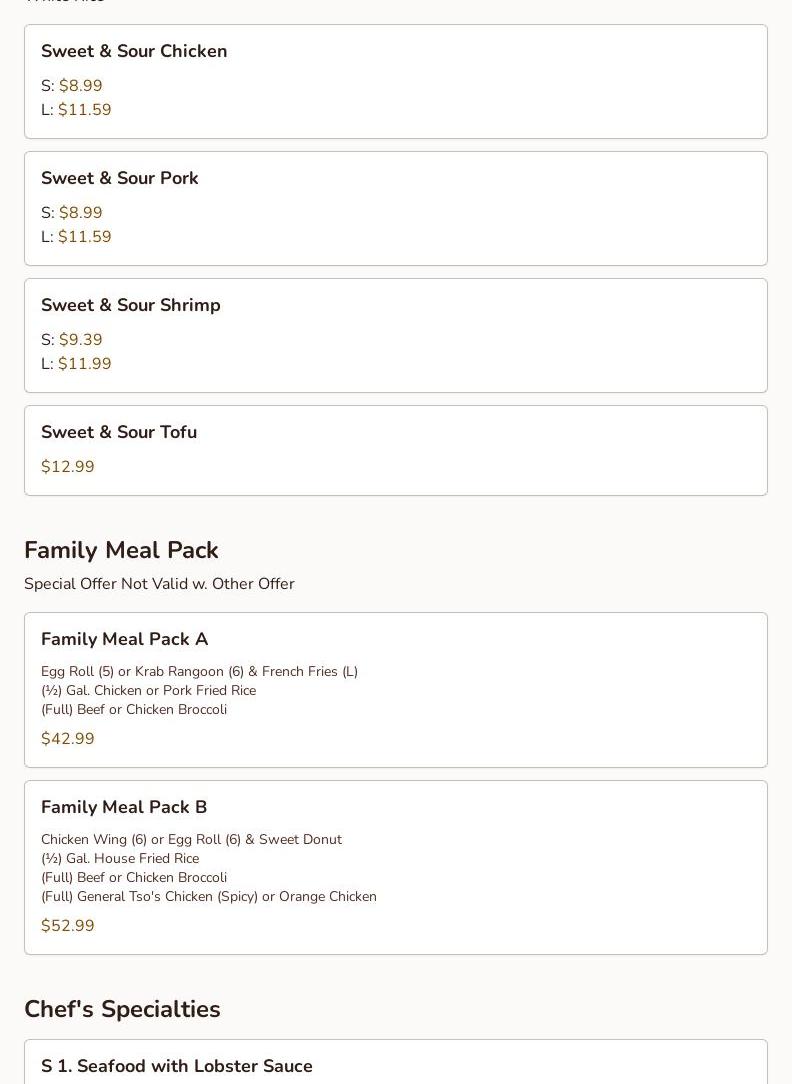Select the Family Meal Pack A description
Viewport: 792px width, 1084px height.
(200, 691)
